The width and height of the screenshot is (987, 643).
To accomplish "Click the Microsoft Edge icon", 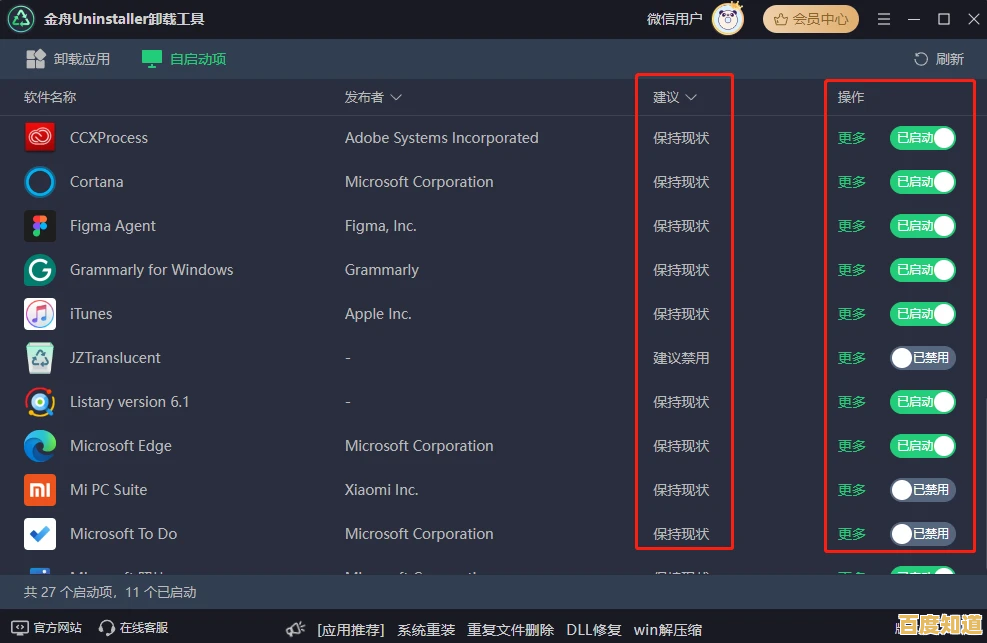I will tap(40, 446).
